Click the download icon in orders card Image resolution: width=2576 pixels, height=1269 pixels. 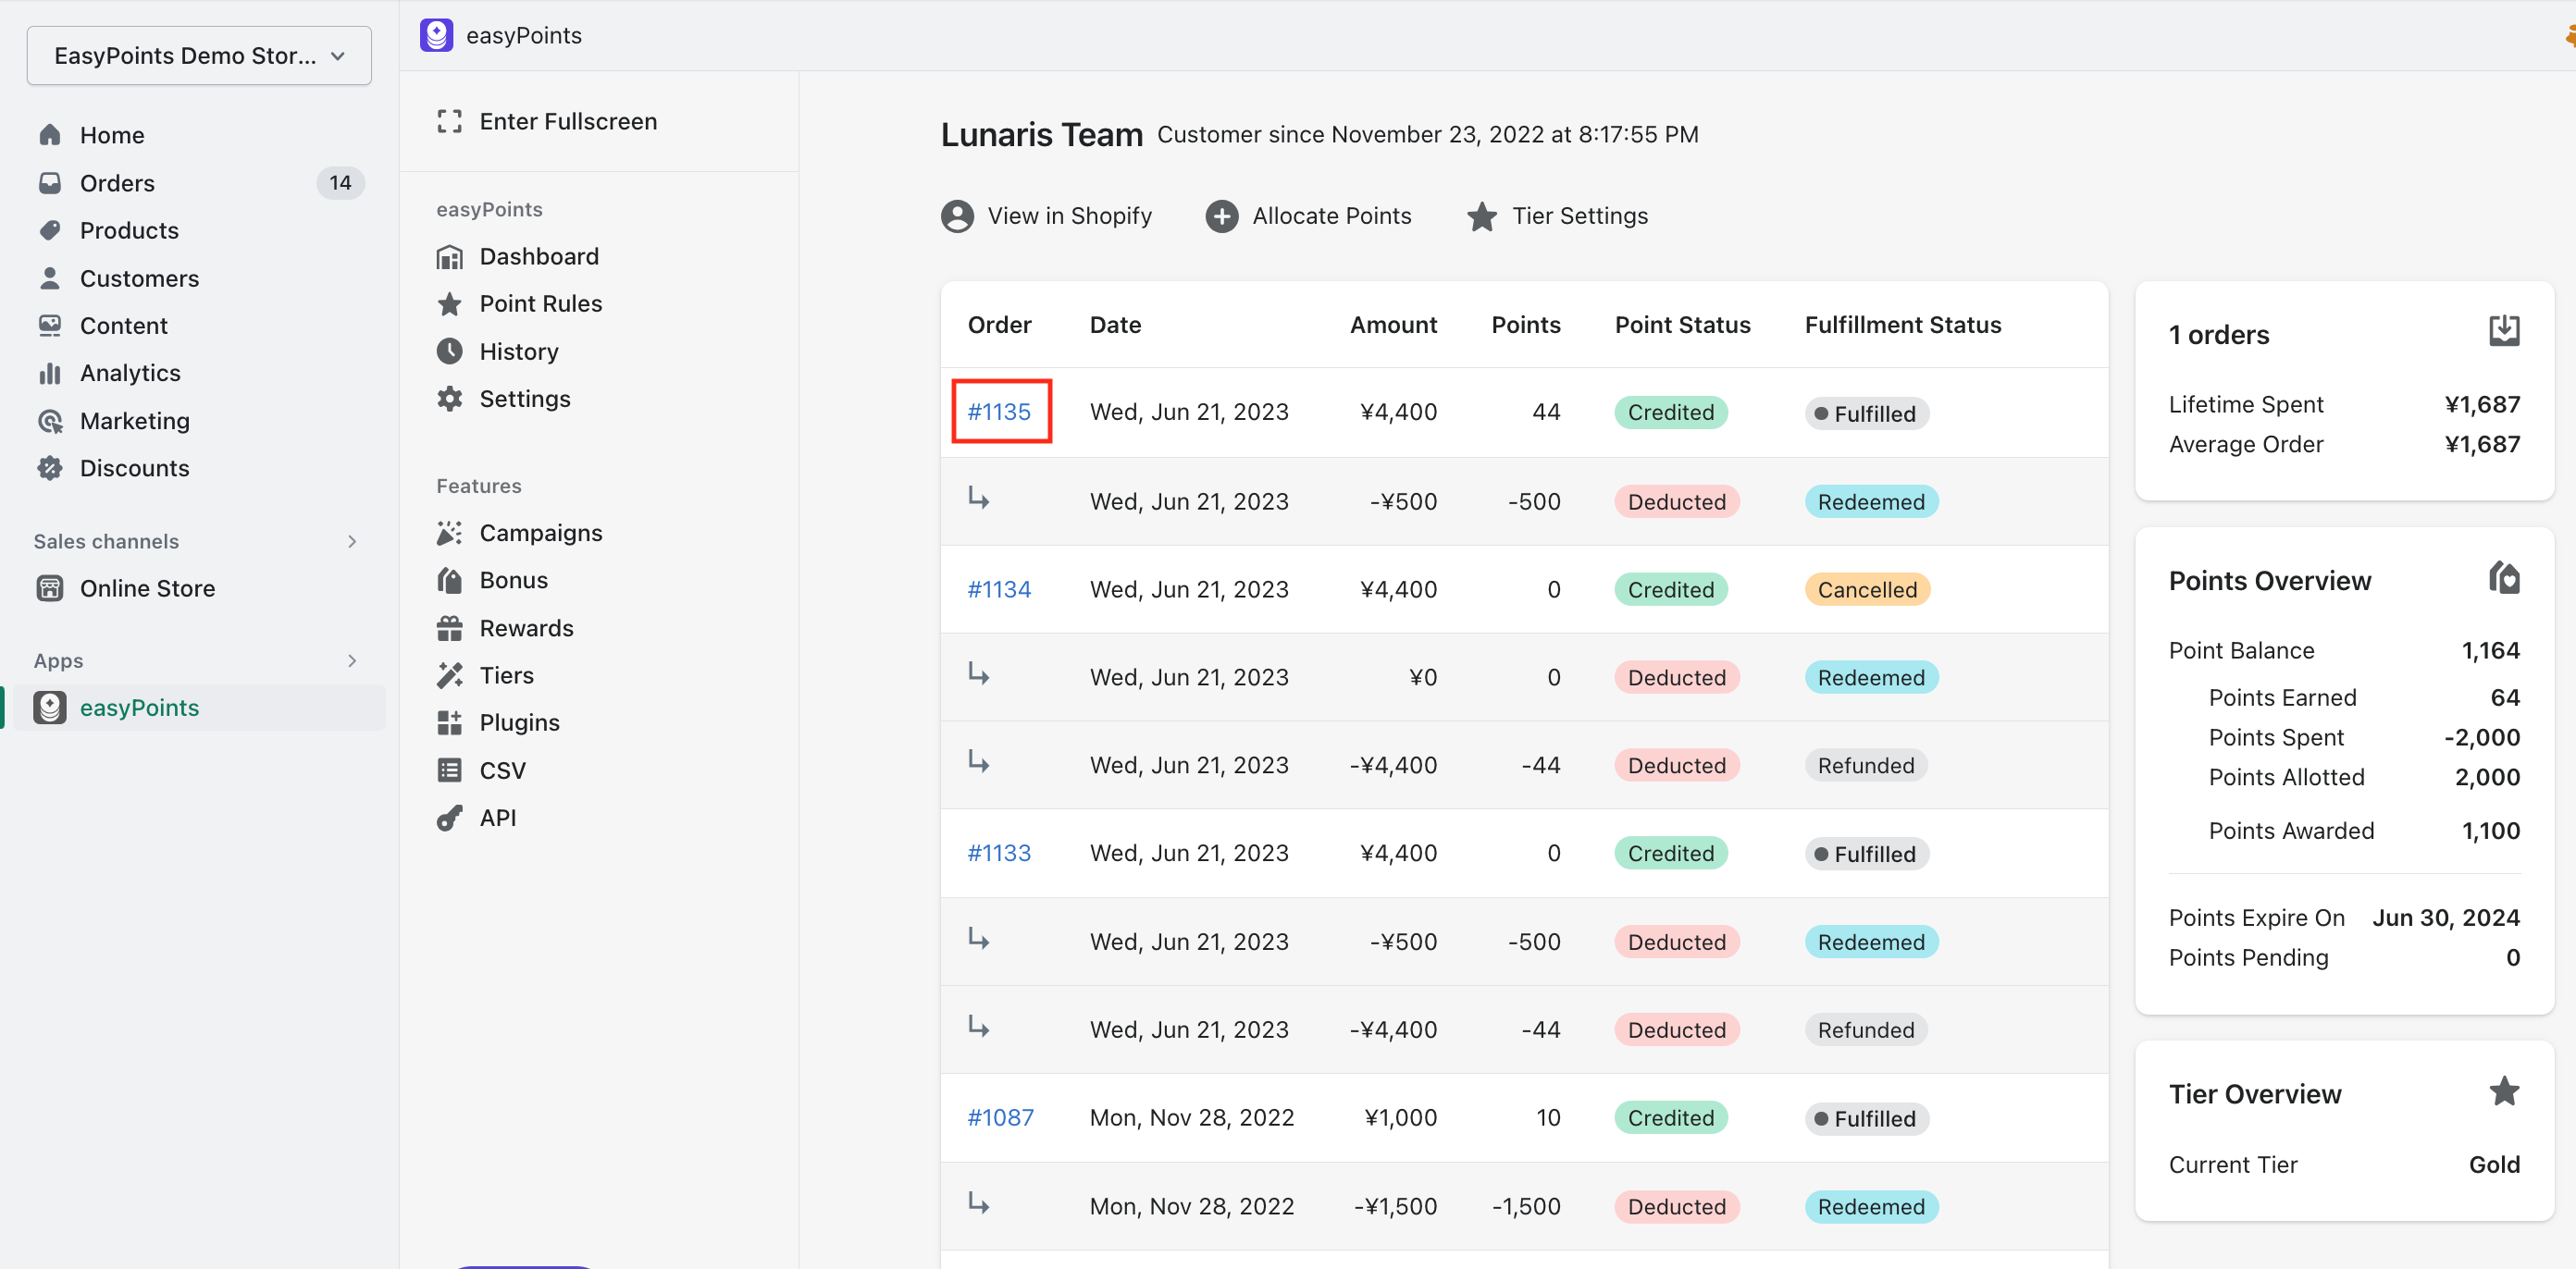coord(2503,331)
